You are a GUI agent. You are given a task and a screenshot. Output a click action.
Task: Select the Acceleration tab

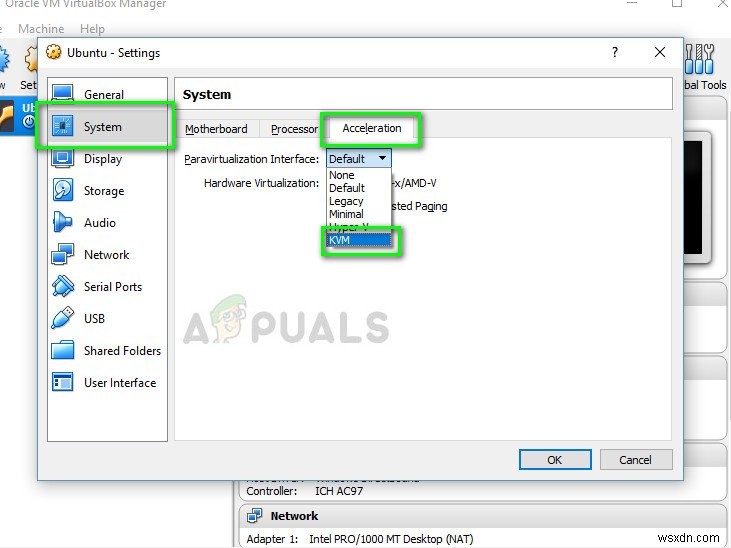(372, 128)
